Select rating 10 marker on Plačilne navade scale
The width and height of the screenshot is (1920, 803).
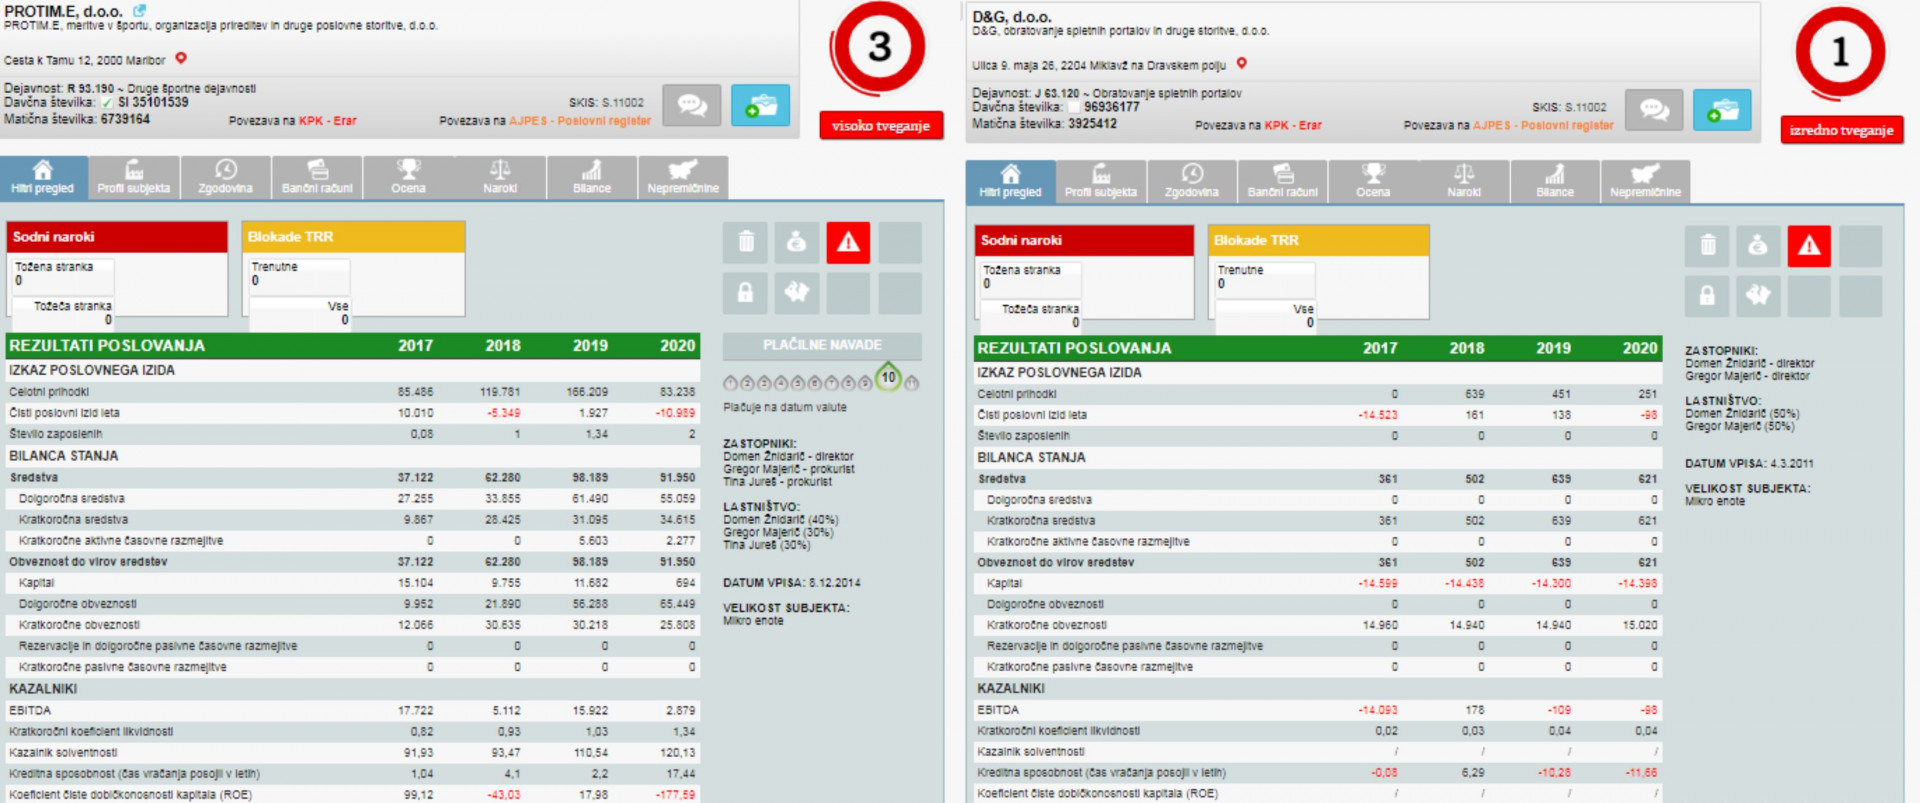click(888, 378)
